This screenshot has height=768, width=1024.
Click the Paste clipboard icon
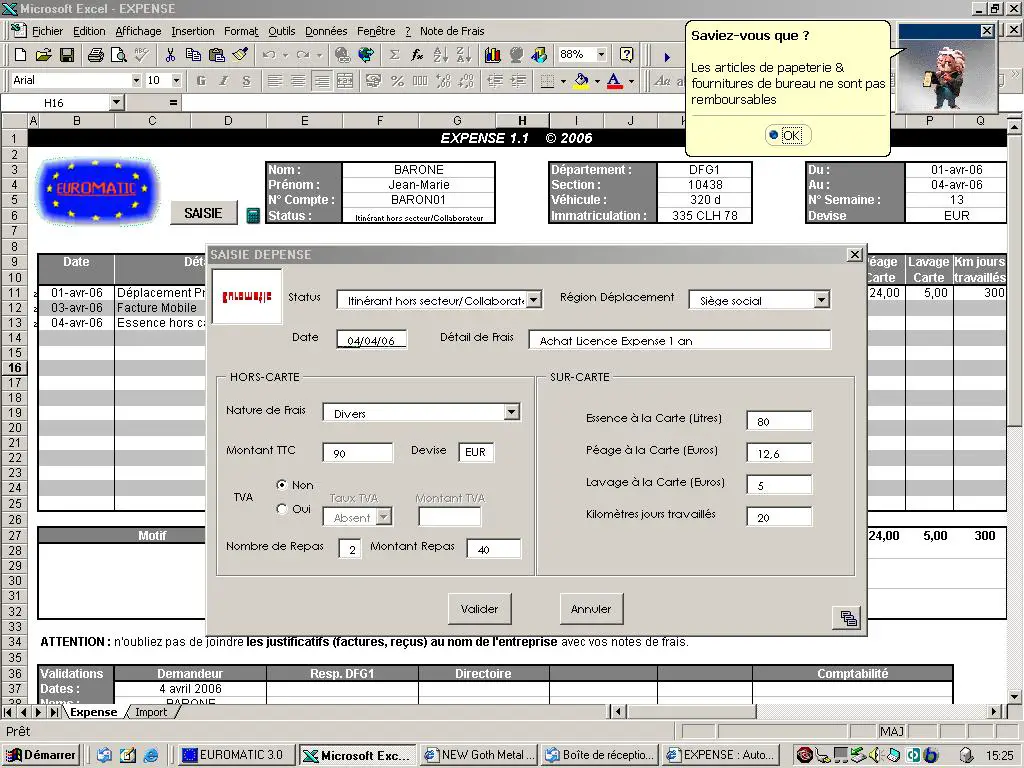(x=216, y=56)
